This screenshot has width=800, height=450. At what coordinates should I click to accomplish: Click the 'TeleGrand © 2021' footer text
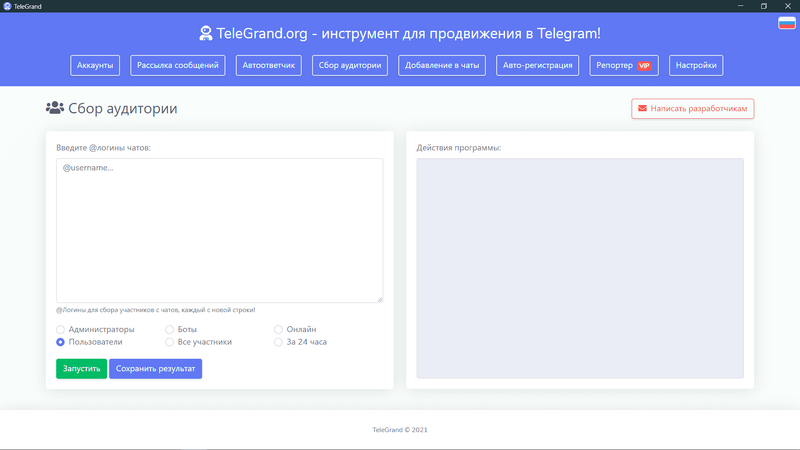point(400,430)
